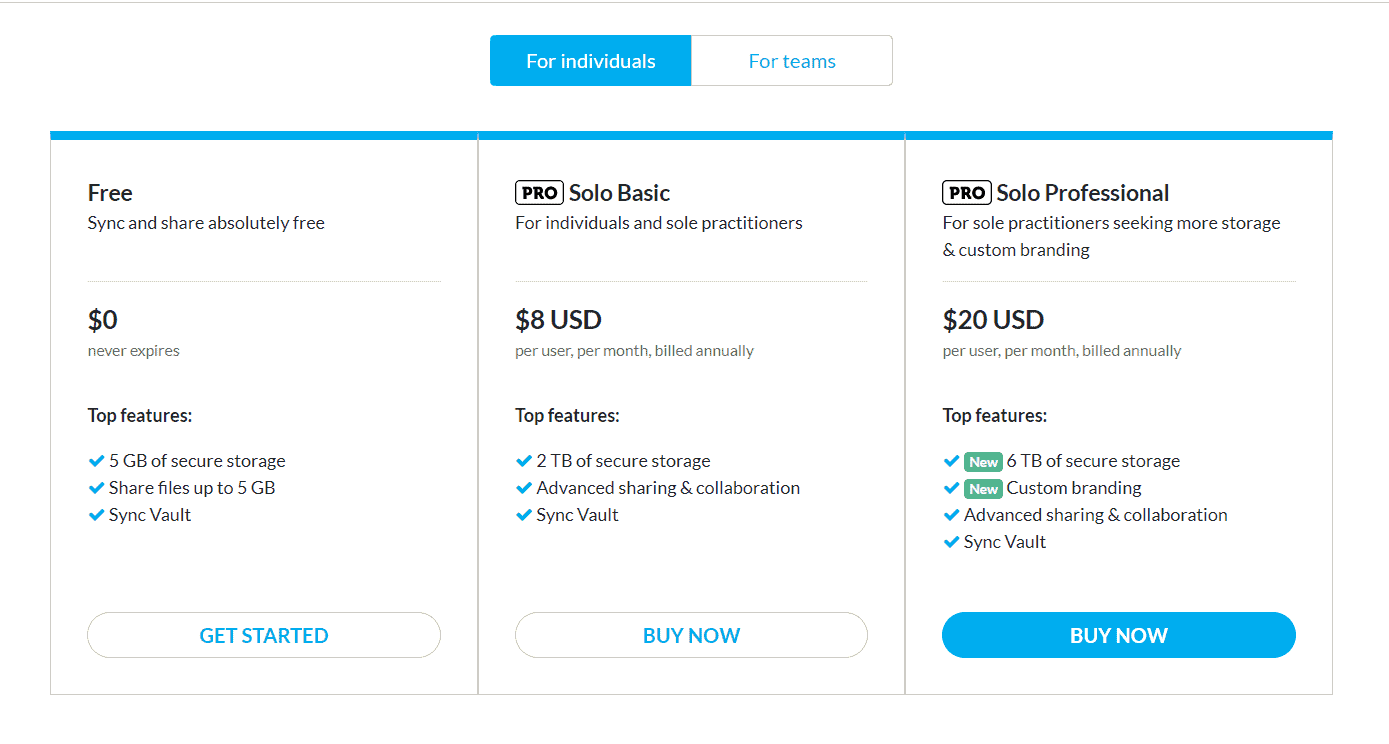This screenshot has width=1389, height=744.
Task: Click checkmark beside Solo Professional's Sync Vault
Action: tap(951, 542)
